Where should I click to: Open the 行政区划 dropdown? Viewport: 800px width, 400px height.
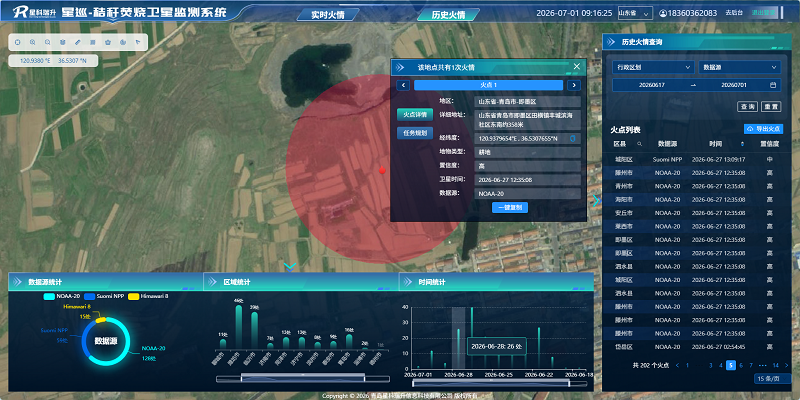[x=653, y=67]
